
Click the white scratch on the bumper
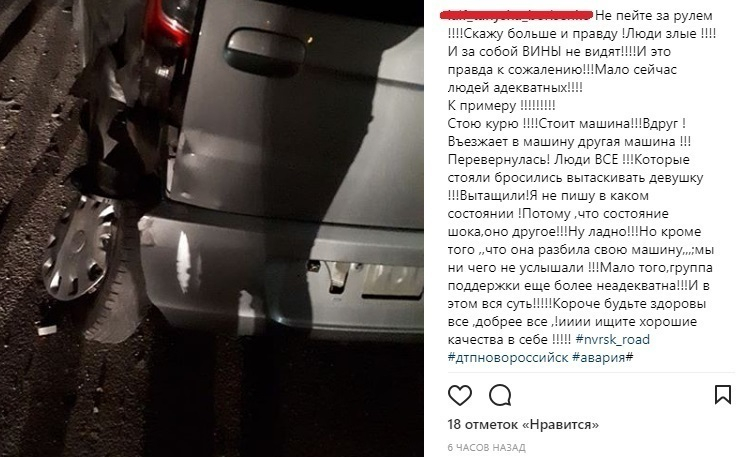tap(183, 261)
